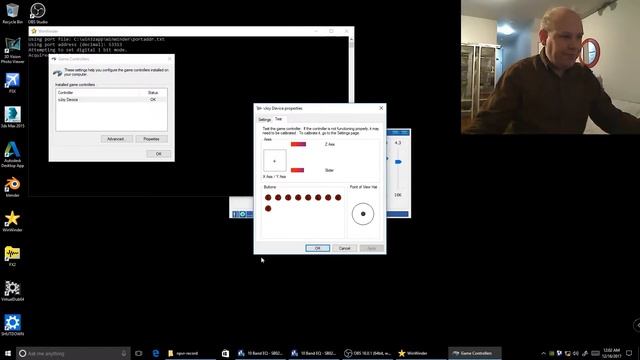Click the blue EQ band slider thumb
Image resolution: width=640 pixels, height=360 pixels.
pos(398,162)
